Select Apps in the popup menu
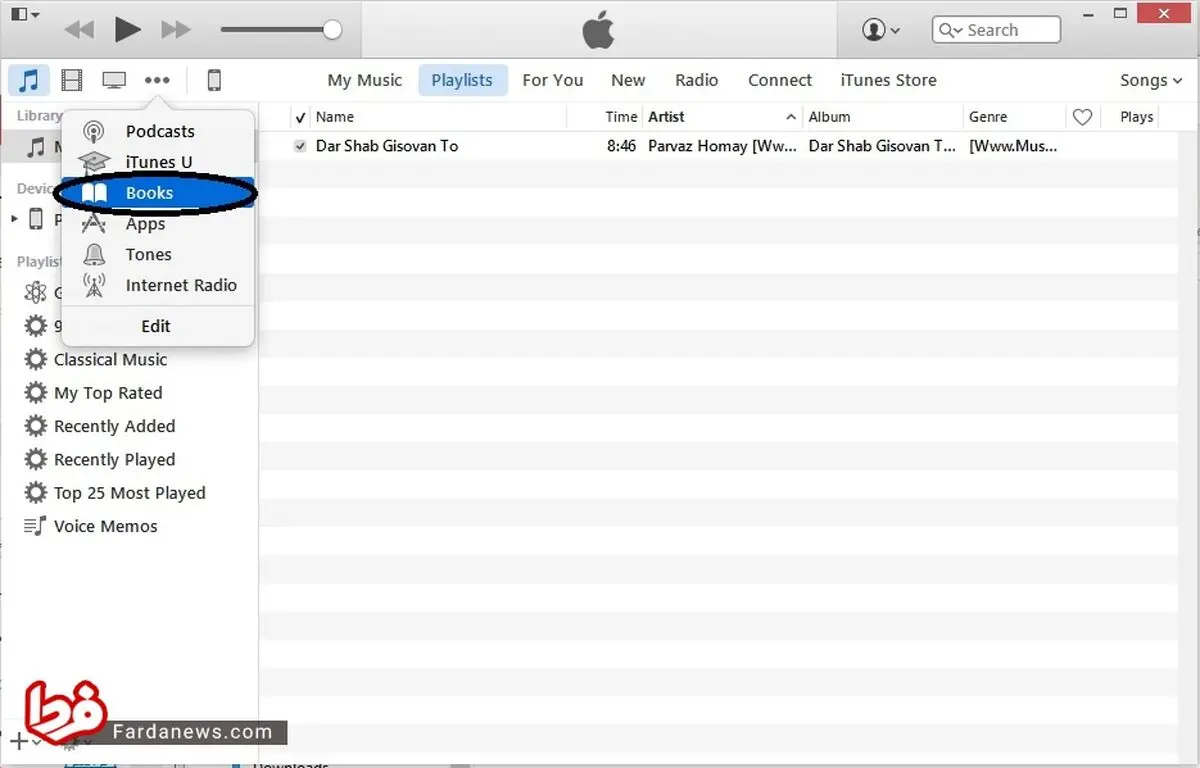The height and width of the screenshot is (768, 1200). pos(157,224)
